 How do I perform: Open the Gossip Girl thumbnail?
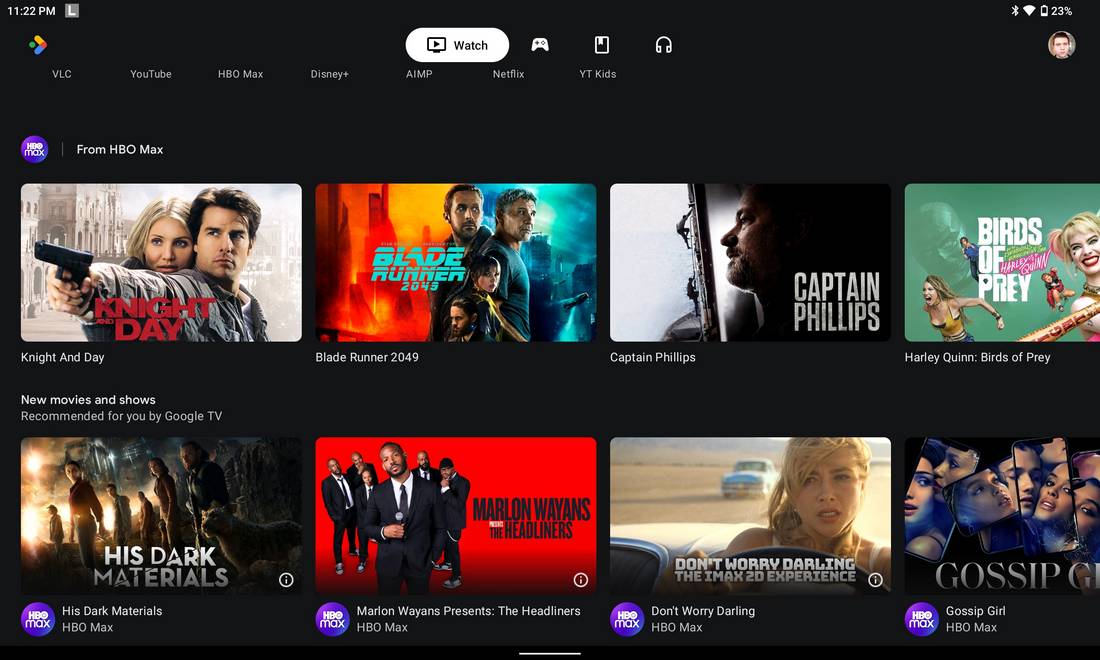1002,516
